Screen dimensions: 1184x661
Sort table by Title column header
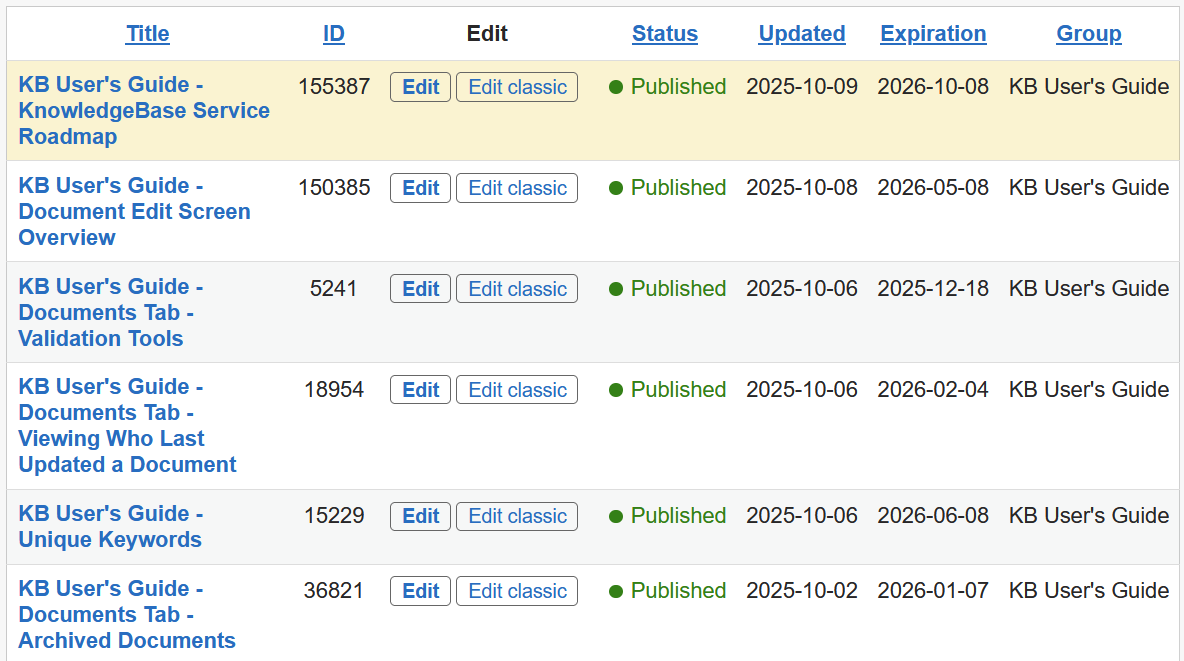tap(147, 34)
